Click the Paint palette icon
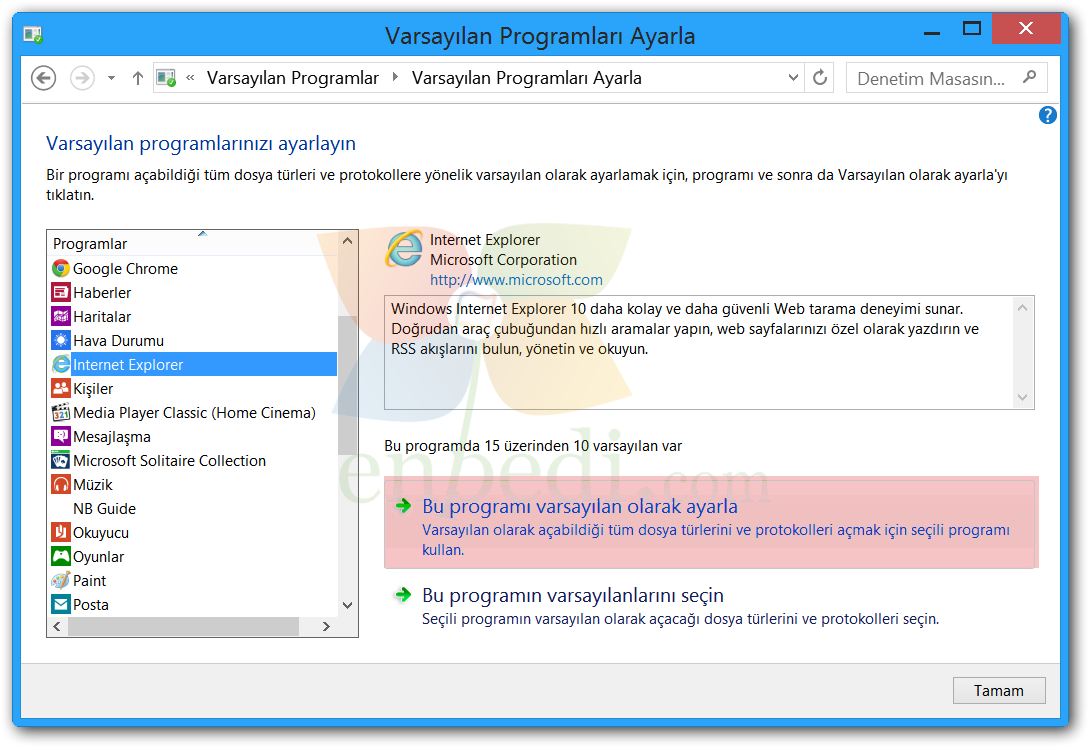 click(61, 580)
